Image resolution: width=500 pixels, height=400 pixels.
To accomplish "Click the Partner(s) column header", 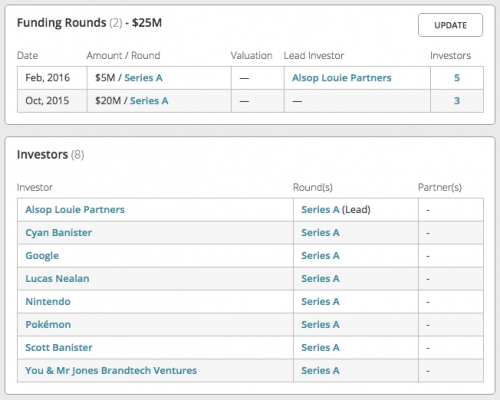I will click(440, 187).
